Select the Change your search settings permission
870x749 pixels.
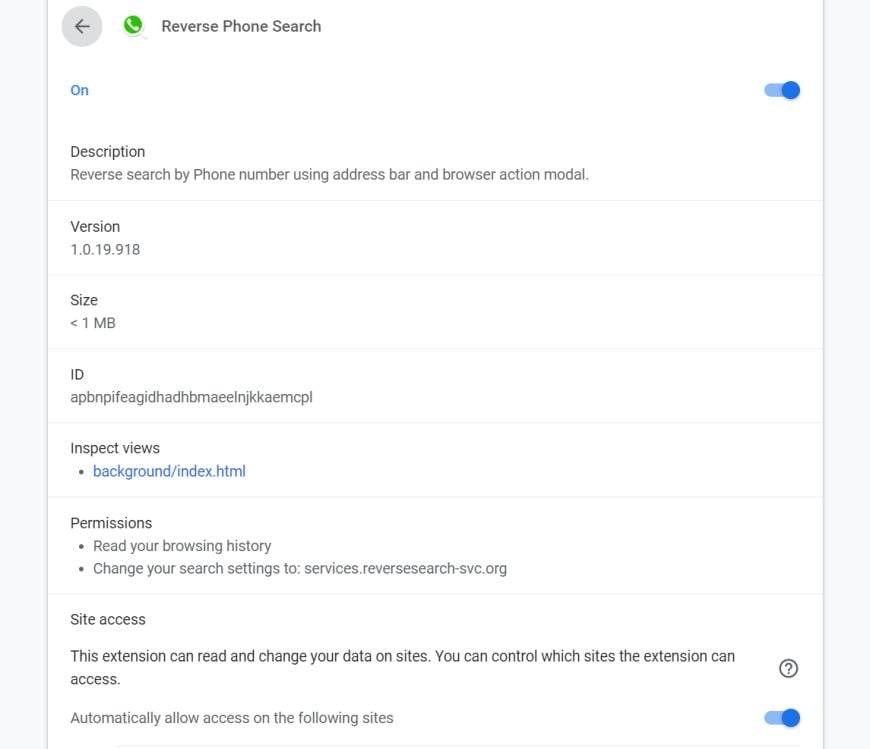pos(300,569)
